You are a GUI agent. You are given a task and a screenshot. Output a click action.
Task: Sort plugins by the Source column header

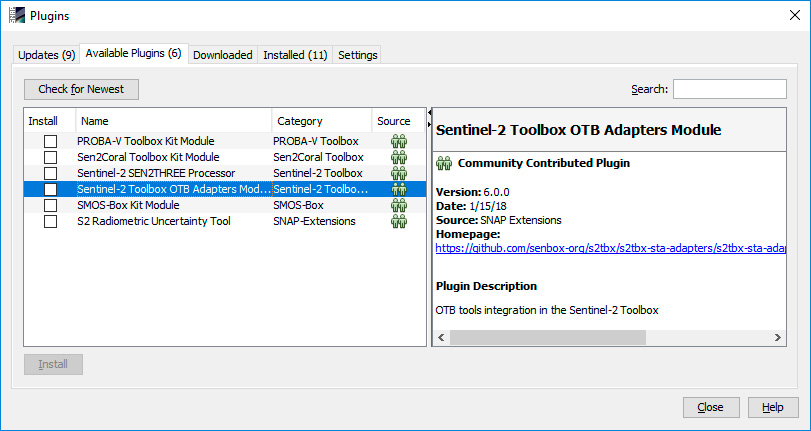coord(398,121)
